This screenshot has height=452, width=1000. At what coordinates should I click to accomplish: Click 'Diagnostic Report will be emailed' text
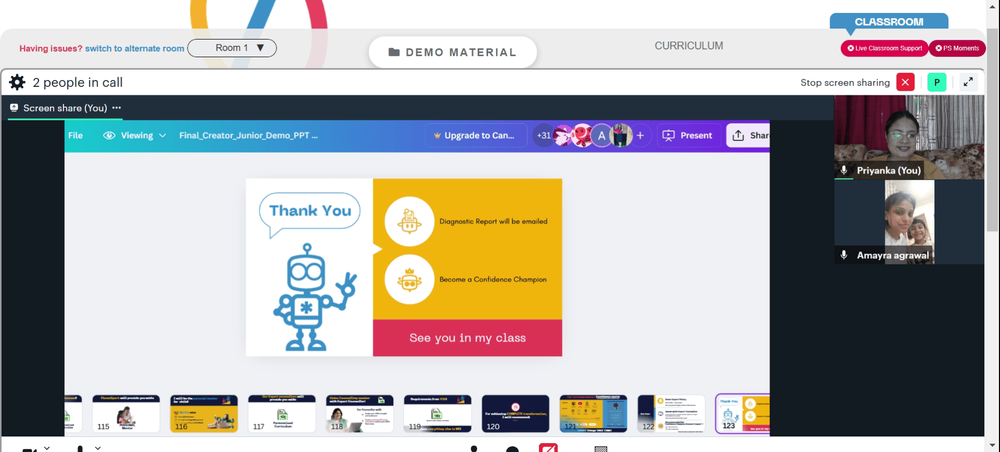tap(493, 221)
